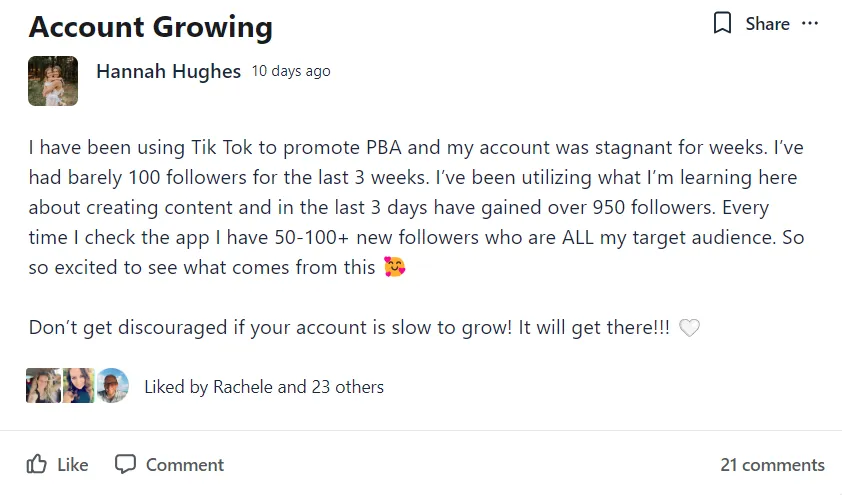Click the Share link

767,24
